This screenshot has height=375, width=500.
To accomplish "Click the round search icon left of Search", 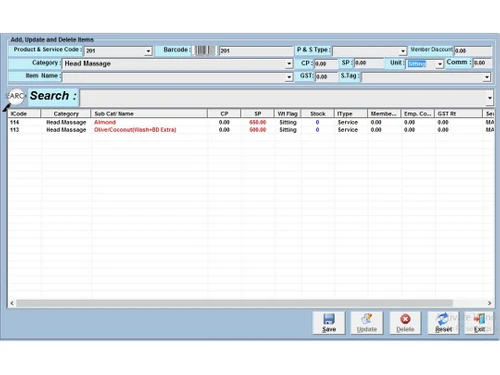I will point(16,96).
